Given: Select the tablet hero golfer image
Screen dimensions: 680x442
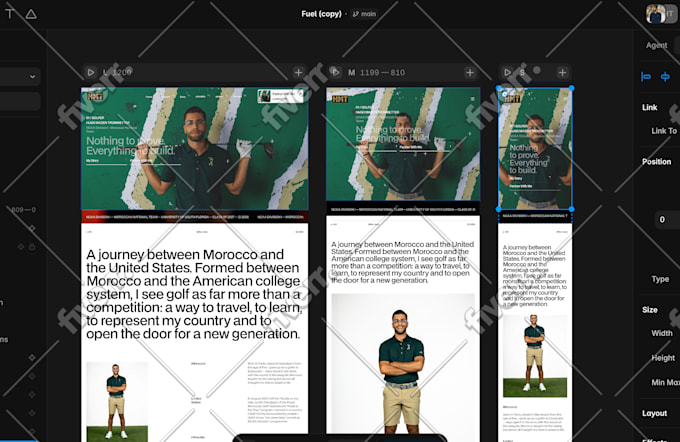Looking at the screenshot, I should [x=403, y=144].
